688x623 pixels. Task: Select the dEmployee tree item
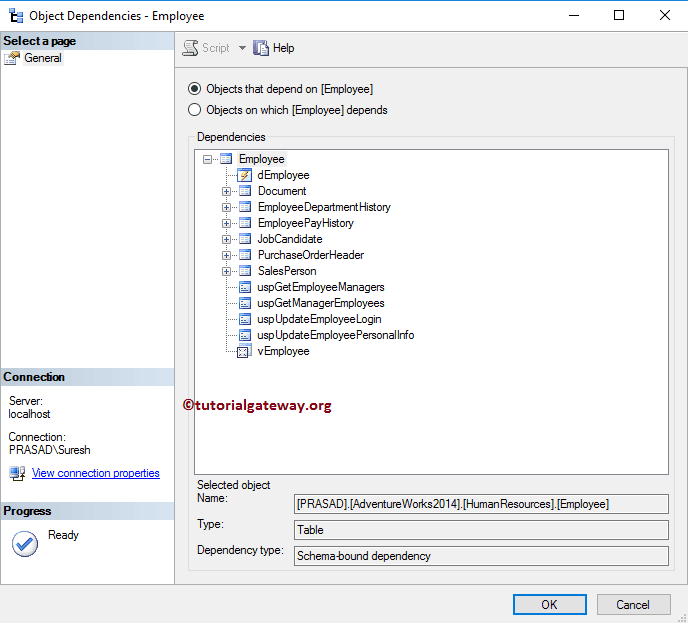(x=283, y=175)
